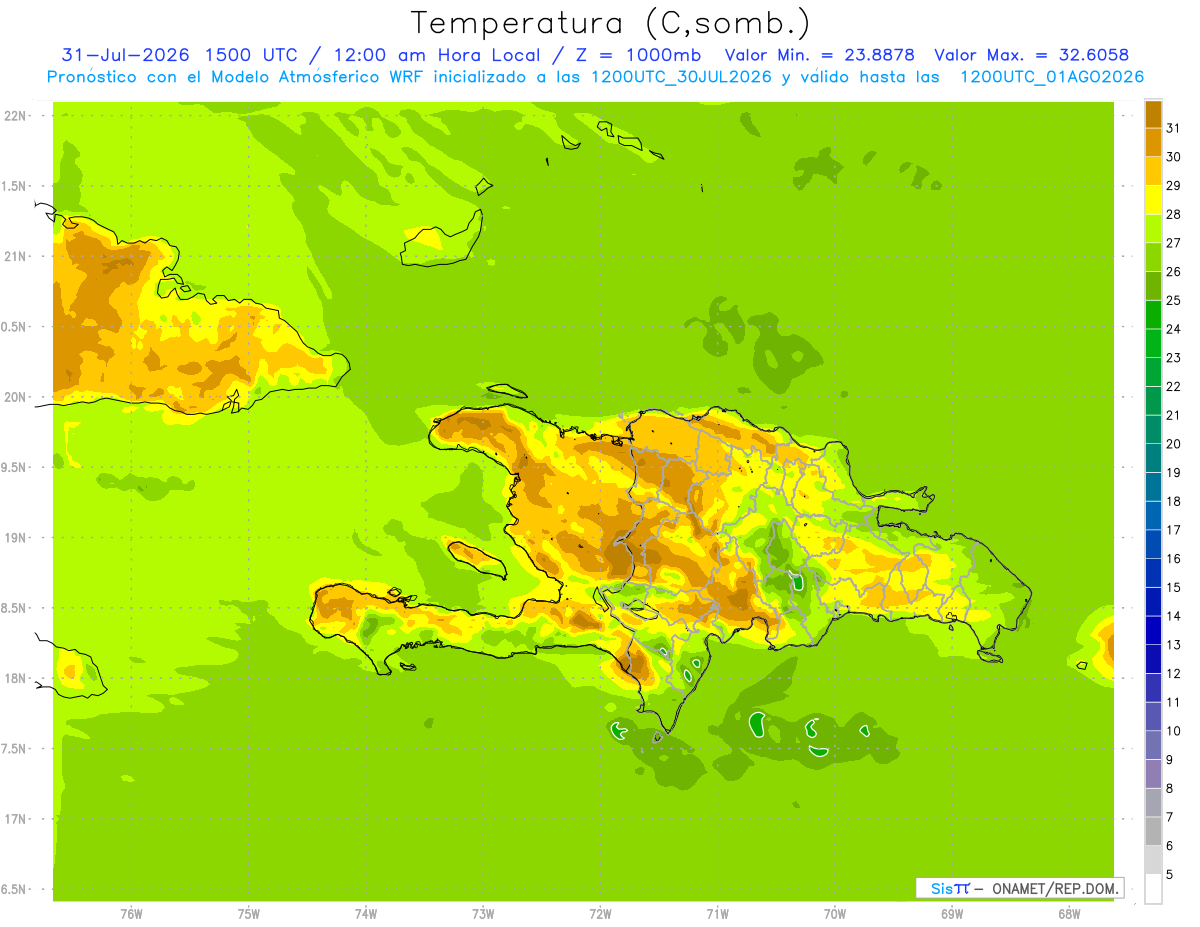Click the latitude label 17N
The height and width of the screenshot is (927, 1200).
coord(15,819)
